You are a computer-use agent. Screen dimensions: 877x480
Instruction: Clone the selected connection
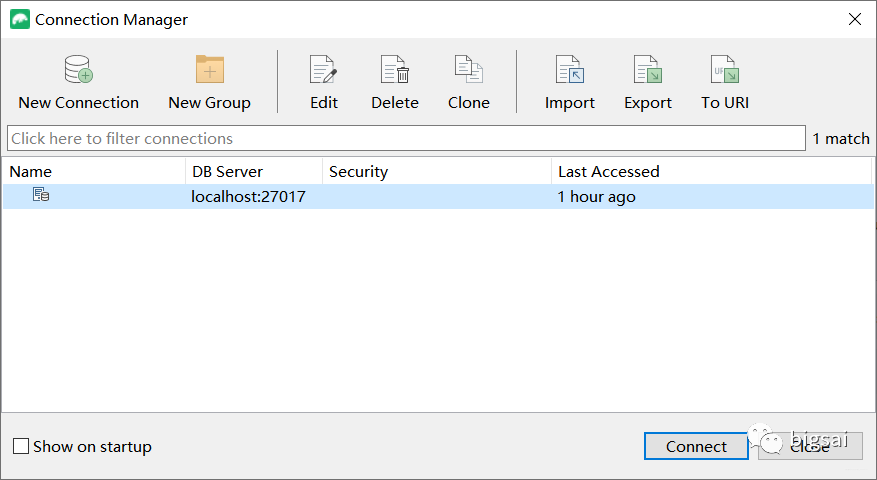[469, 70]
